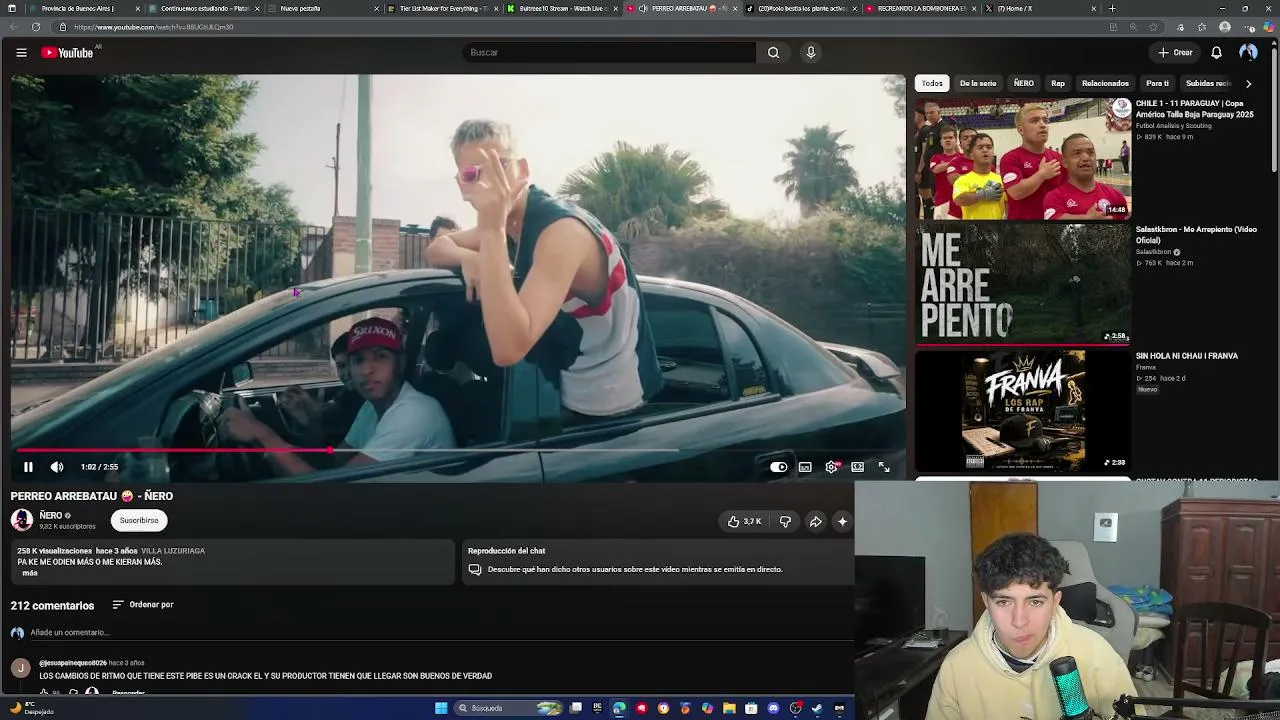
Task: Open player settings gear
Action: (831, 467)
